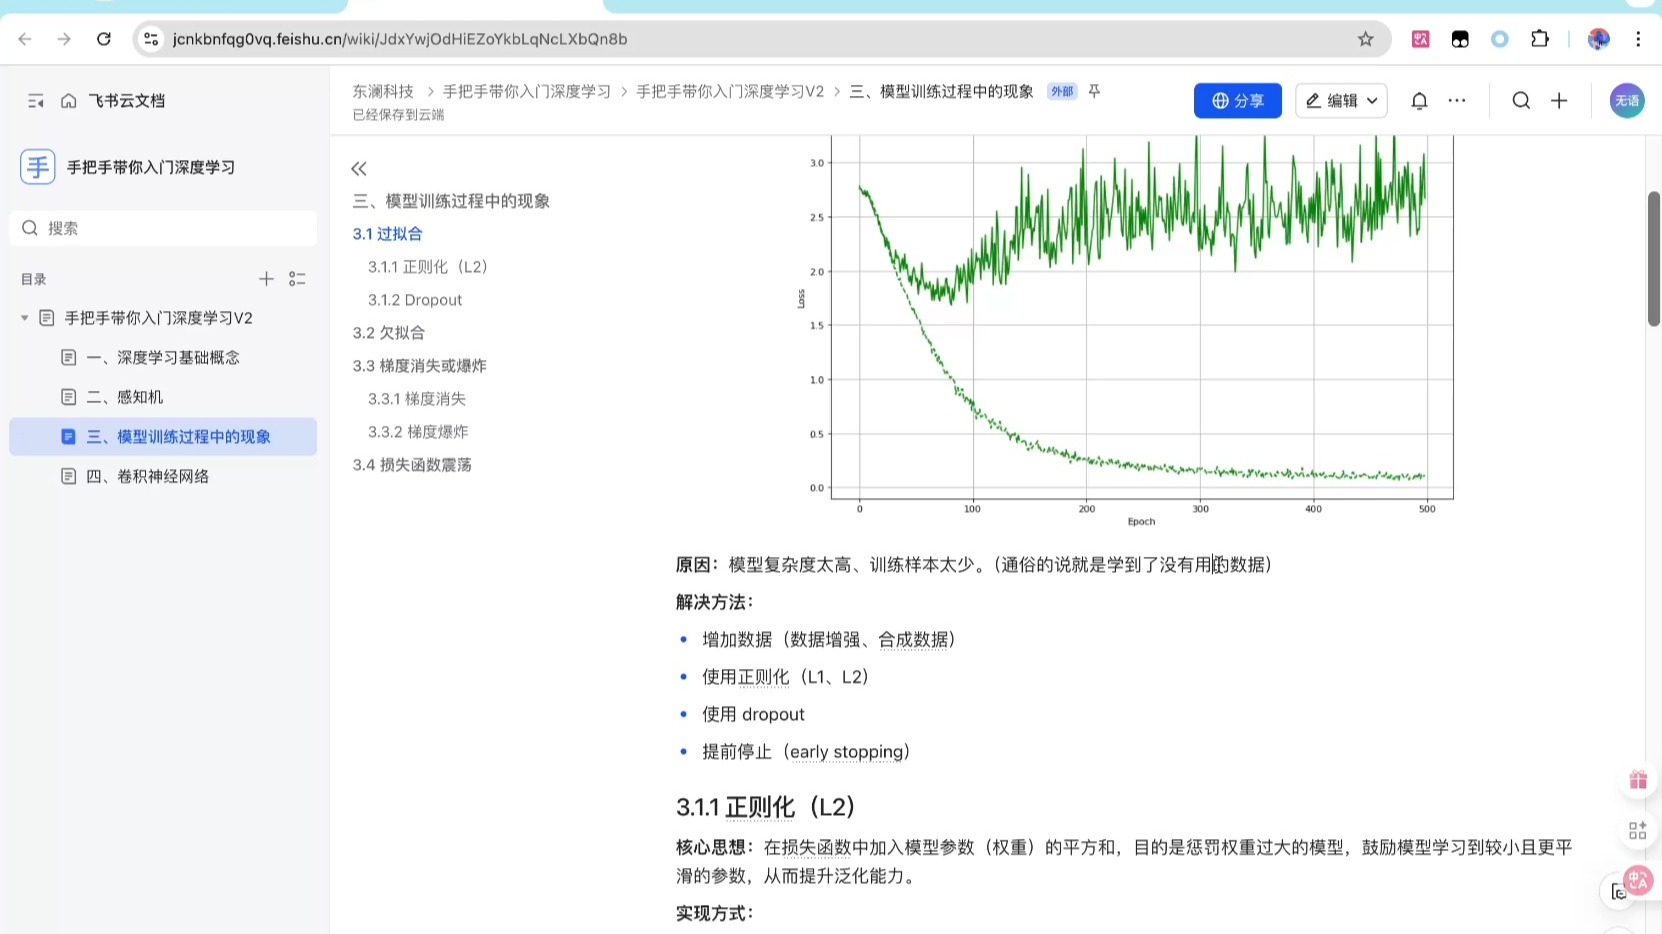Collapse the left sidebar navigation
Image resolution: width=1662 pixels, height=934 pixels.
[36, 101]
